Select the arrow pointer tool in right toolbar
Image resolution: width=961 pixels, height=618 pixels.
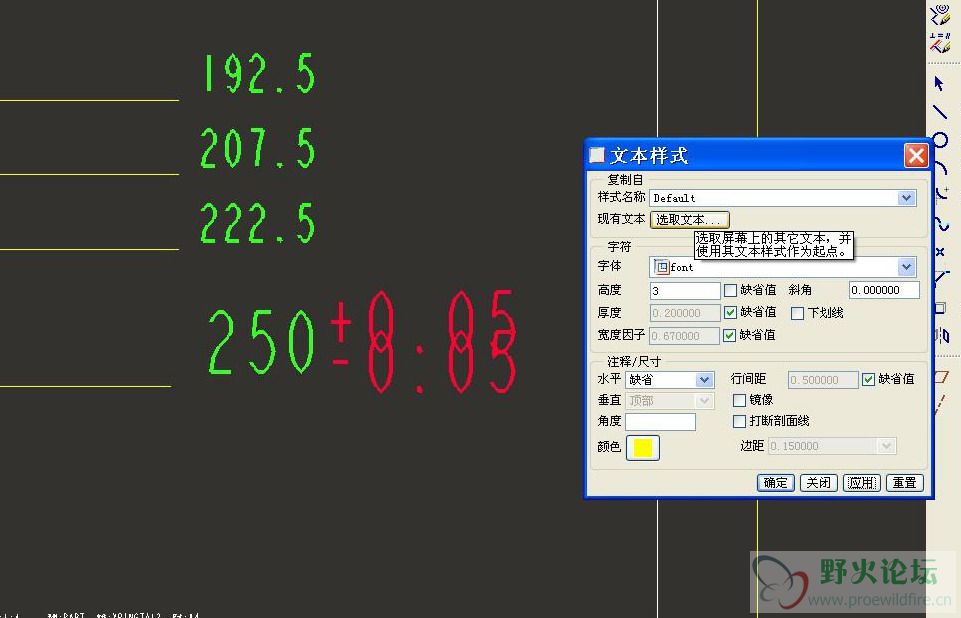pos(939,83)
